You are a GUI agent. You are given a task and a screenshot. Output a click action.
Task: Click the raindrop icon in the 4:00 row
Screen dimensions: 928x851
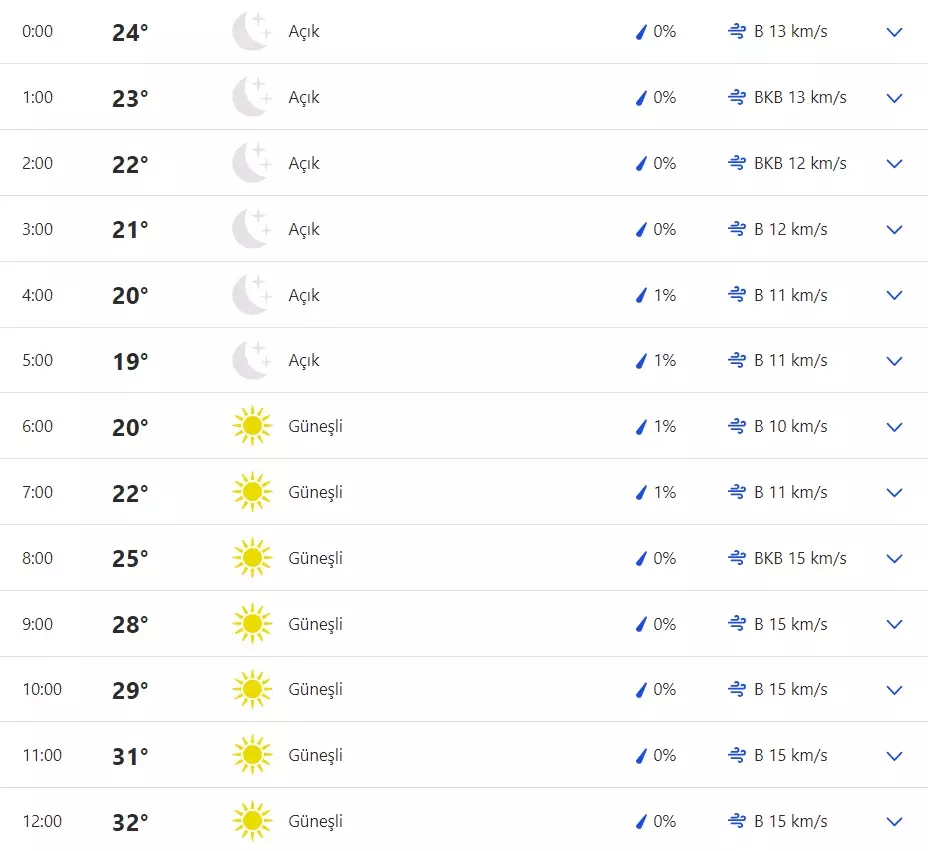point(641,295)
